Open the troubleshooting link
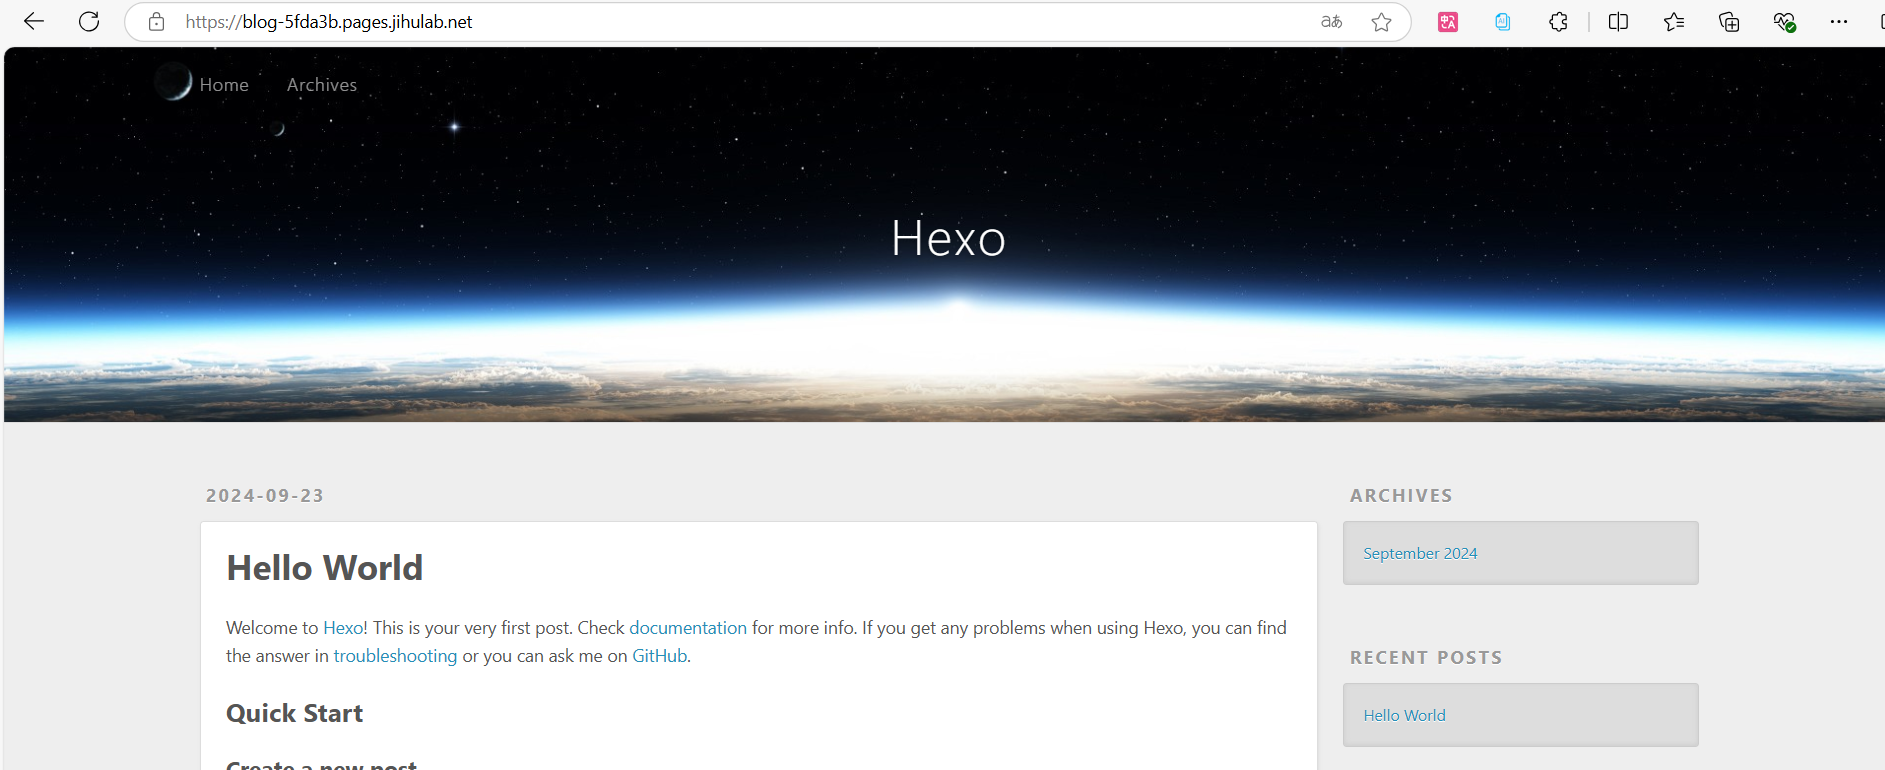 pos(395,655)
